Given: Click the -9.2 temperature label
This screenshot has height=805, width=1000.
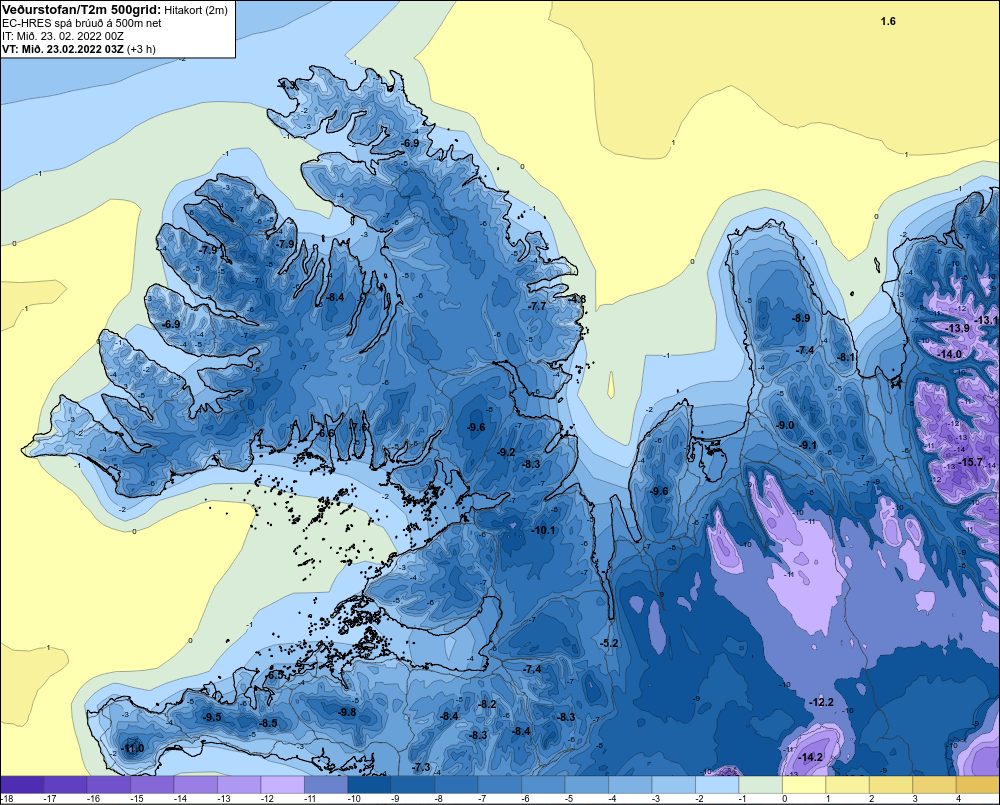Looking at the screenshot, I should pos(506,452).
